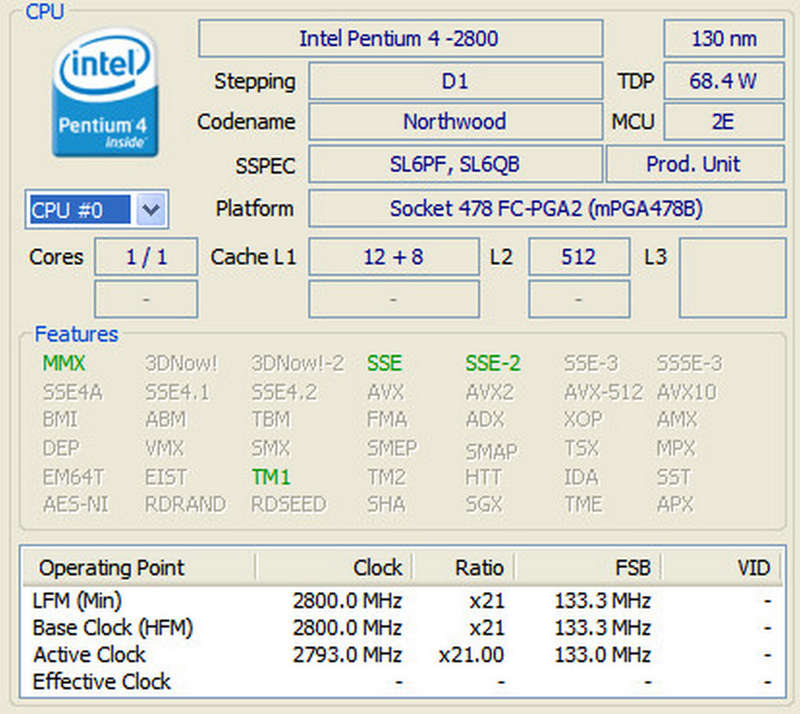This screenshot has height=714, width=800.
Task: Click the Intel Pentium 4 inside logo
Action: [x=105, y=93]
